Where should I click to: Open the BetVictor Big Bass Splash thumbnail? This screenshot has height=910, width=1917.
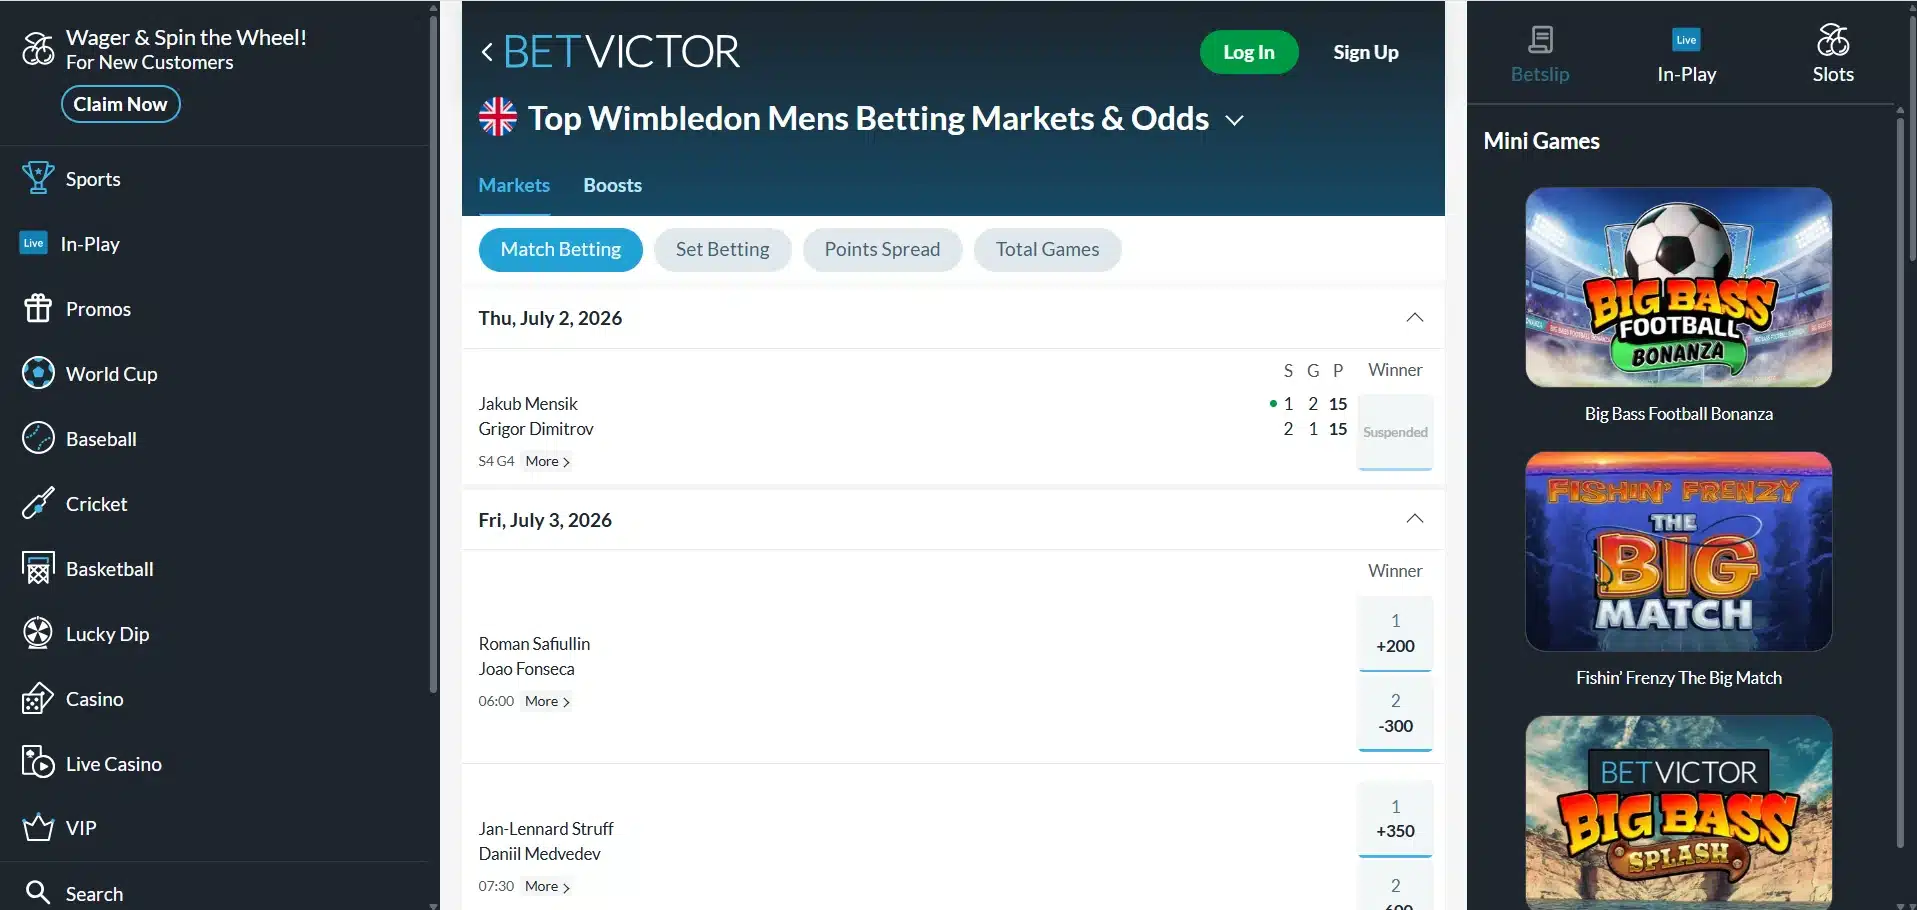(1678, 812)
